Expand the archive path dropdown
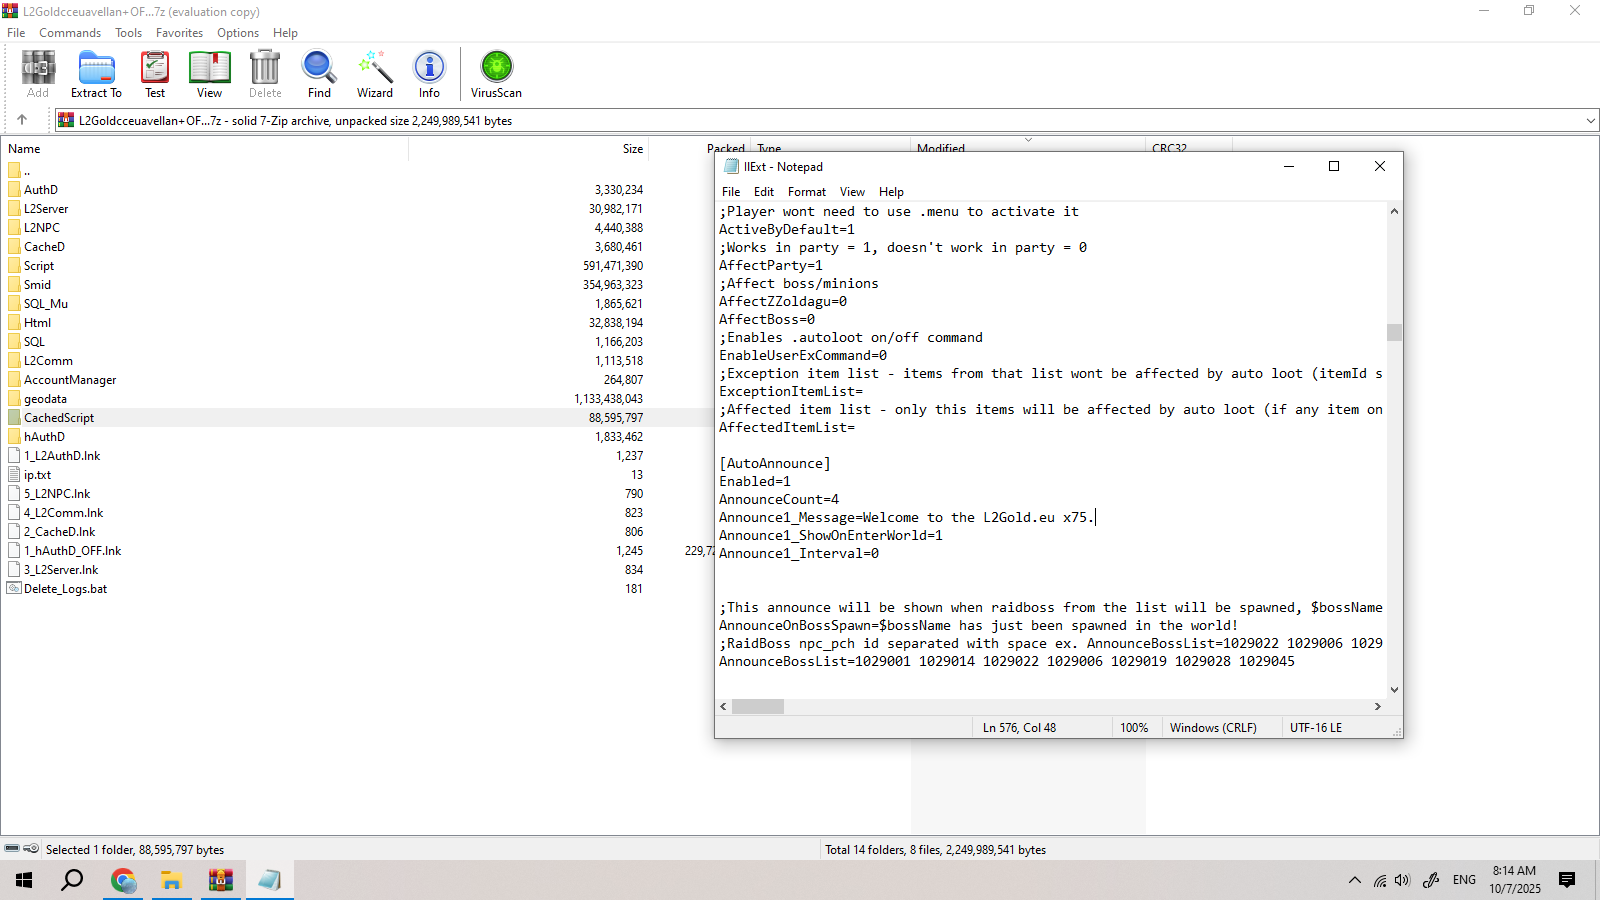Viewport: 1600px width, 900px height. (1590, 121)
